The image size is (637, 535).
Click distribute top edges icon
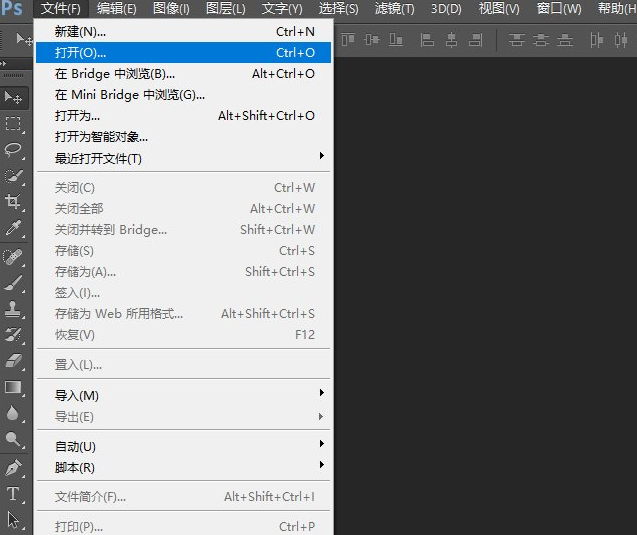coord(517,40)
